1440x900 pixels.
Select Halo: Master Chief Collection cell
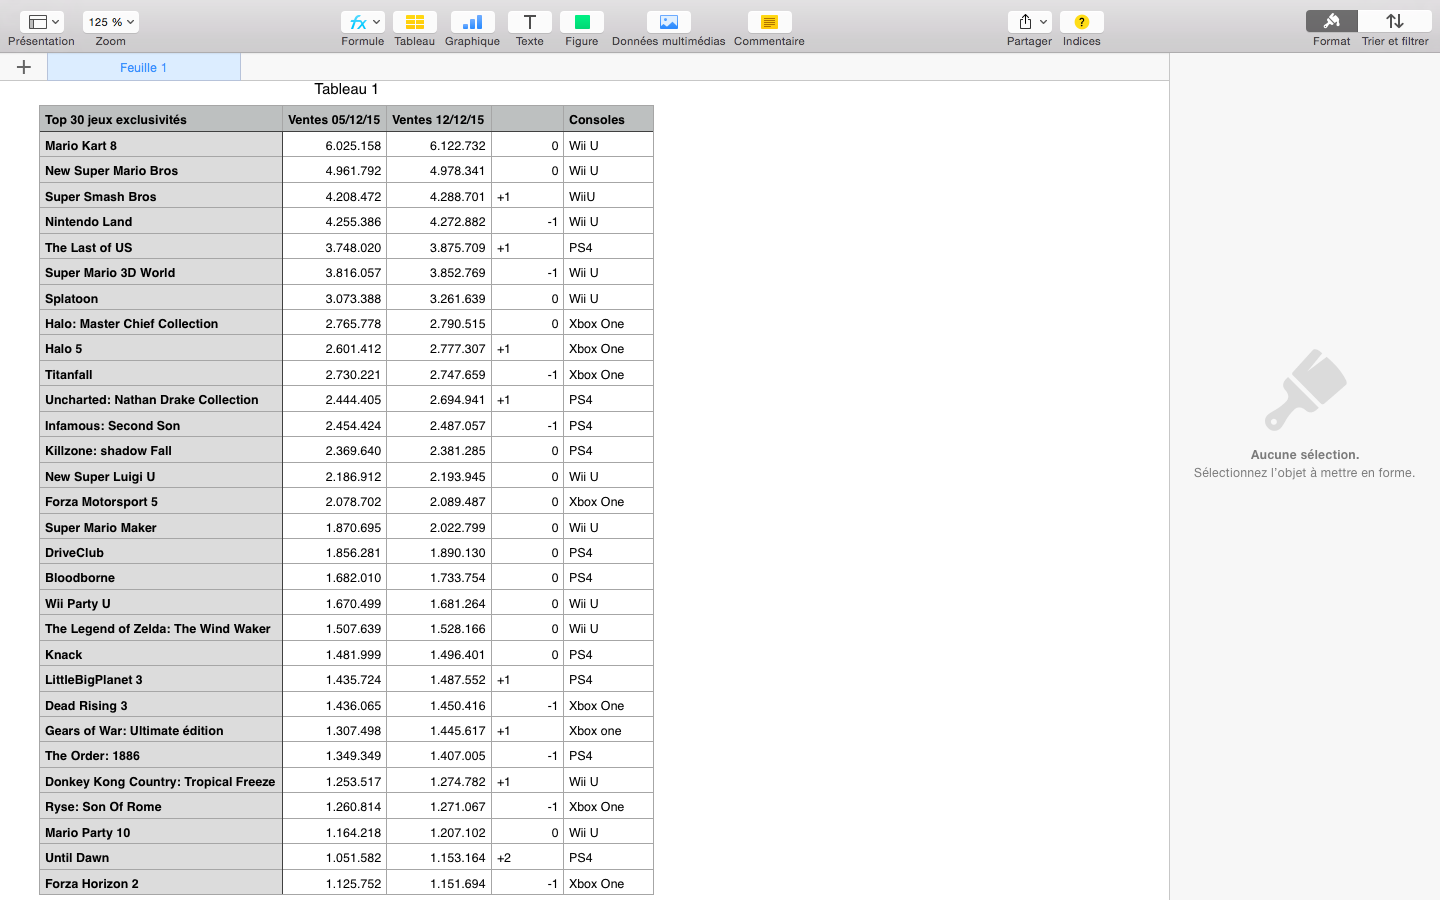pyautogui.click(x=161, y=323)
